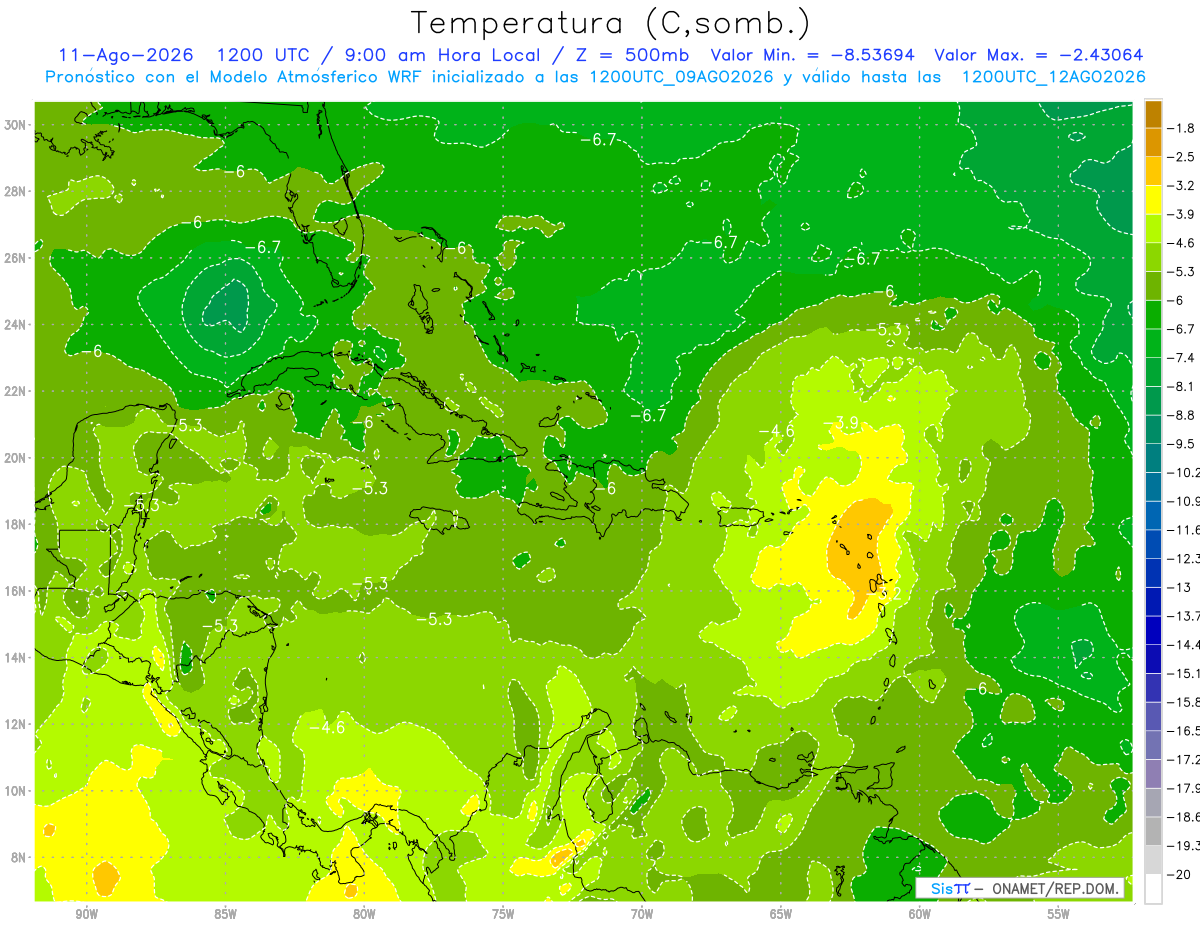Viewport: 1200px width, 927px height.
Task: Click the colorbar label '-11.6'
Action: 1183,530
